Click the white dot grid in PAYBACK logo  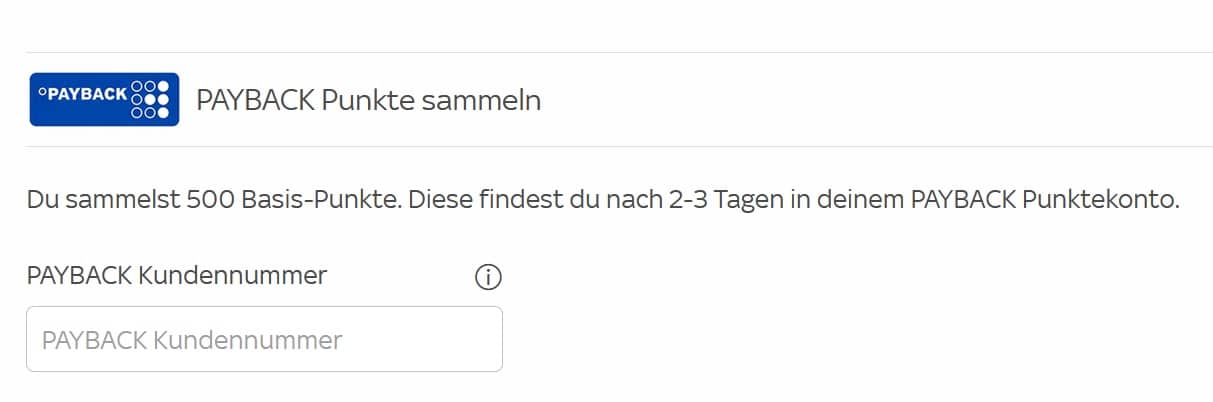pos(150,99)
